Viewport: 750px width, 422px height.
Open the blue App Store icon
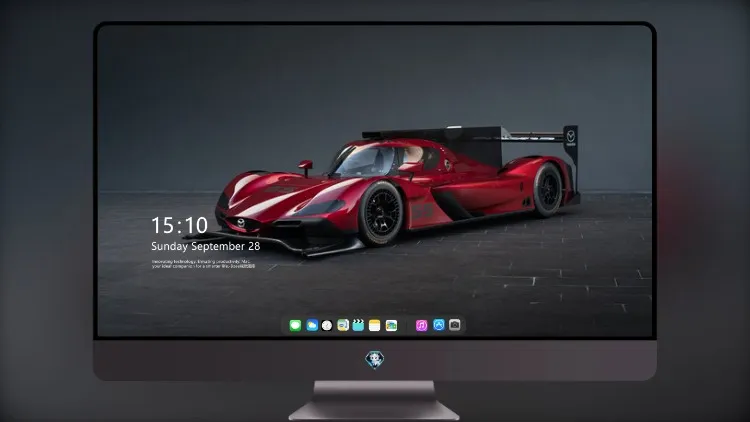[x=439, y=325]
